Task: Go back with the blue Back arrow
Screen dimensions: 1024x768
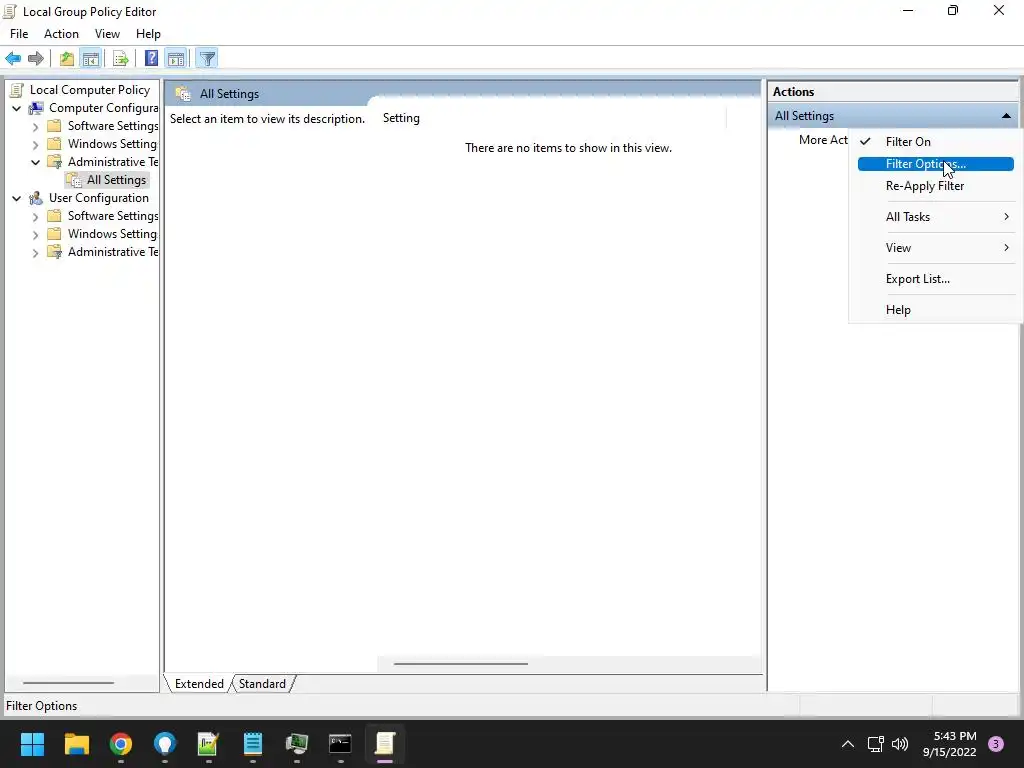Action: click(x=13, y=59)
